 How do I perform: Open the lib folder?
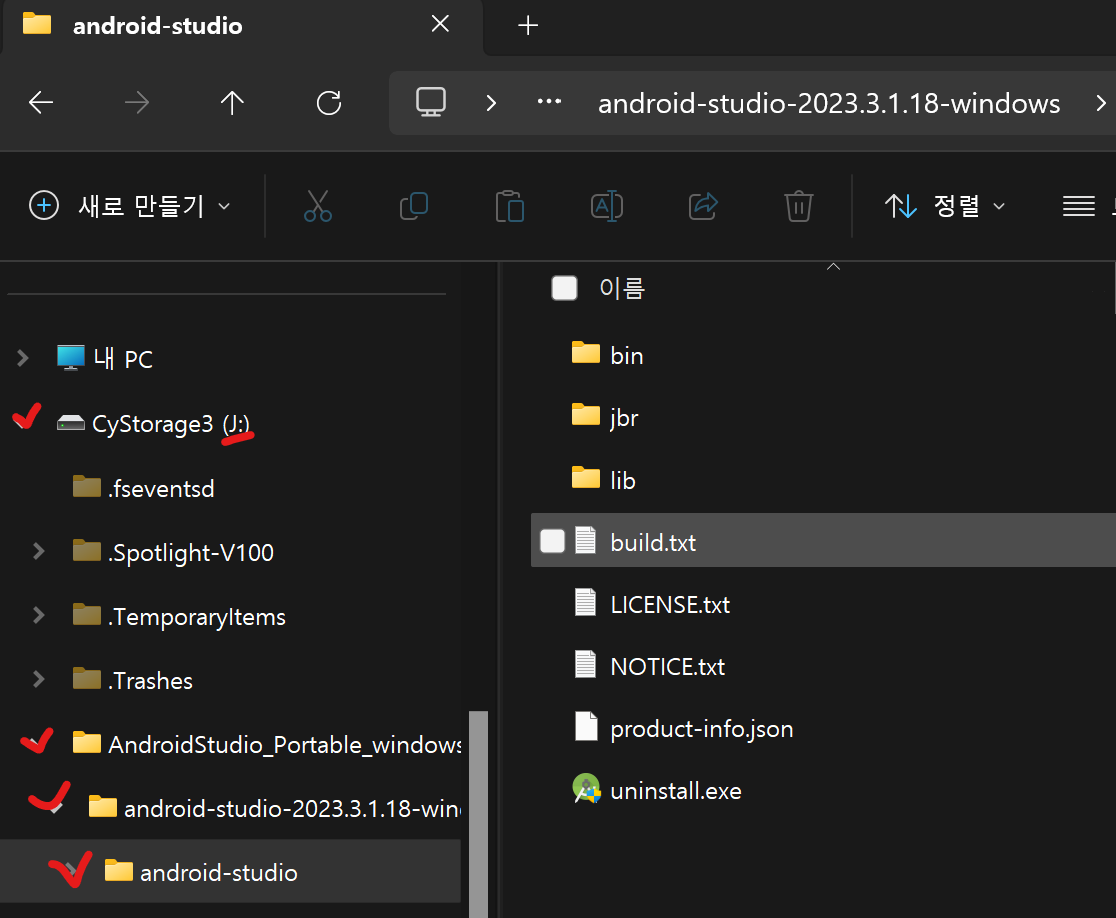[623, 480]
